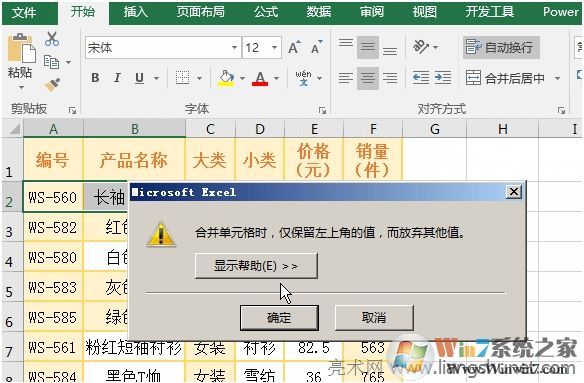Image resolution: width=584 pixels, height=383 pixels.
Task: Apply the red font color
Action: (260, 78)
